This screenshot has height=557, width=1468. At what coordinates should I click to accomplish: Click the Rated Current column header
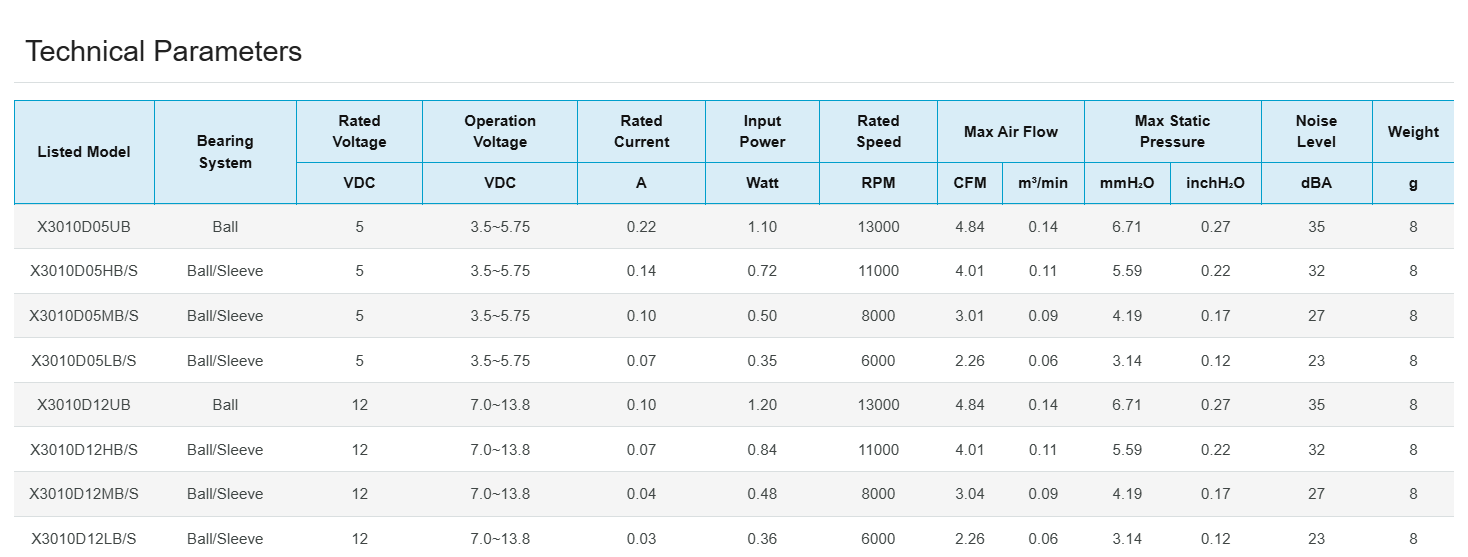point(641,131)
